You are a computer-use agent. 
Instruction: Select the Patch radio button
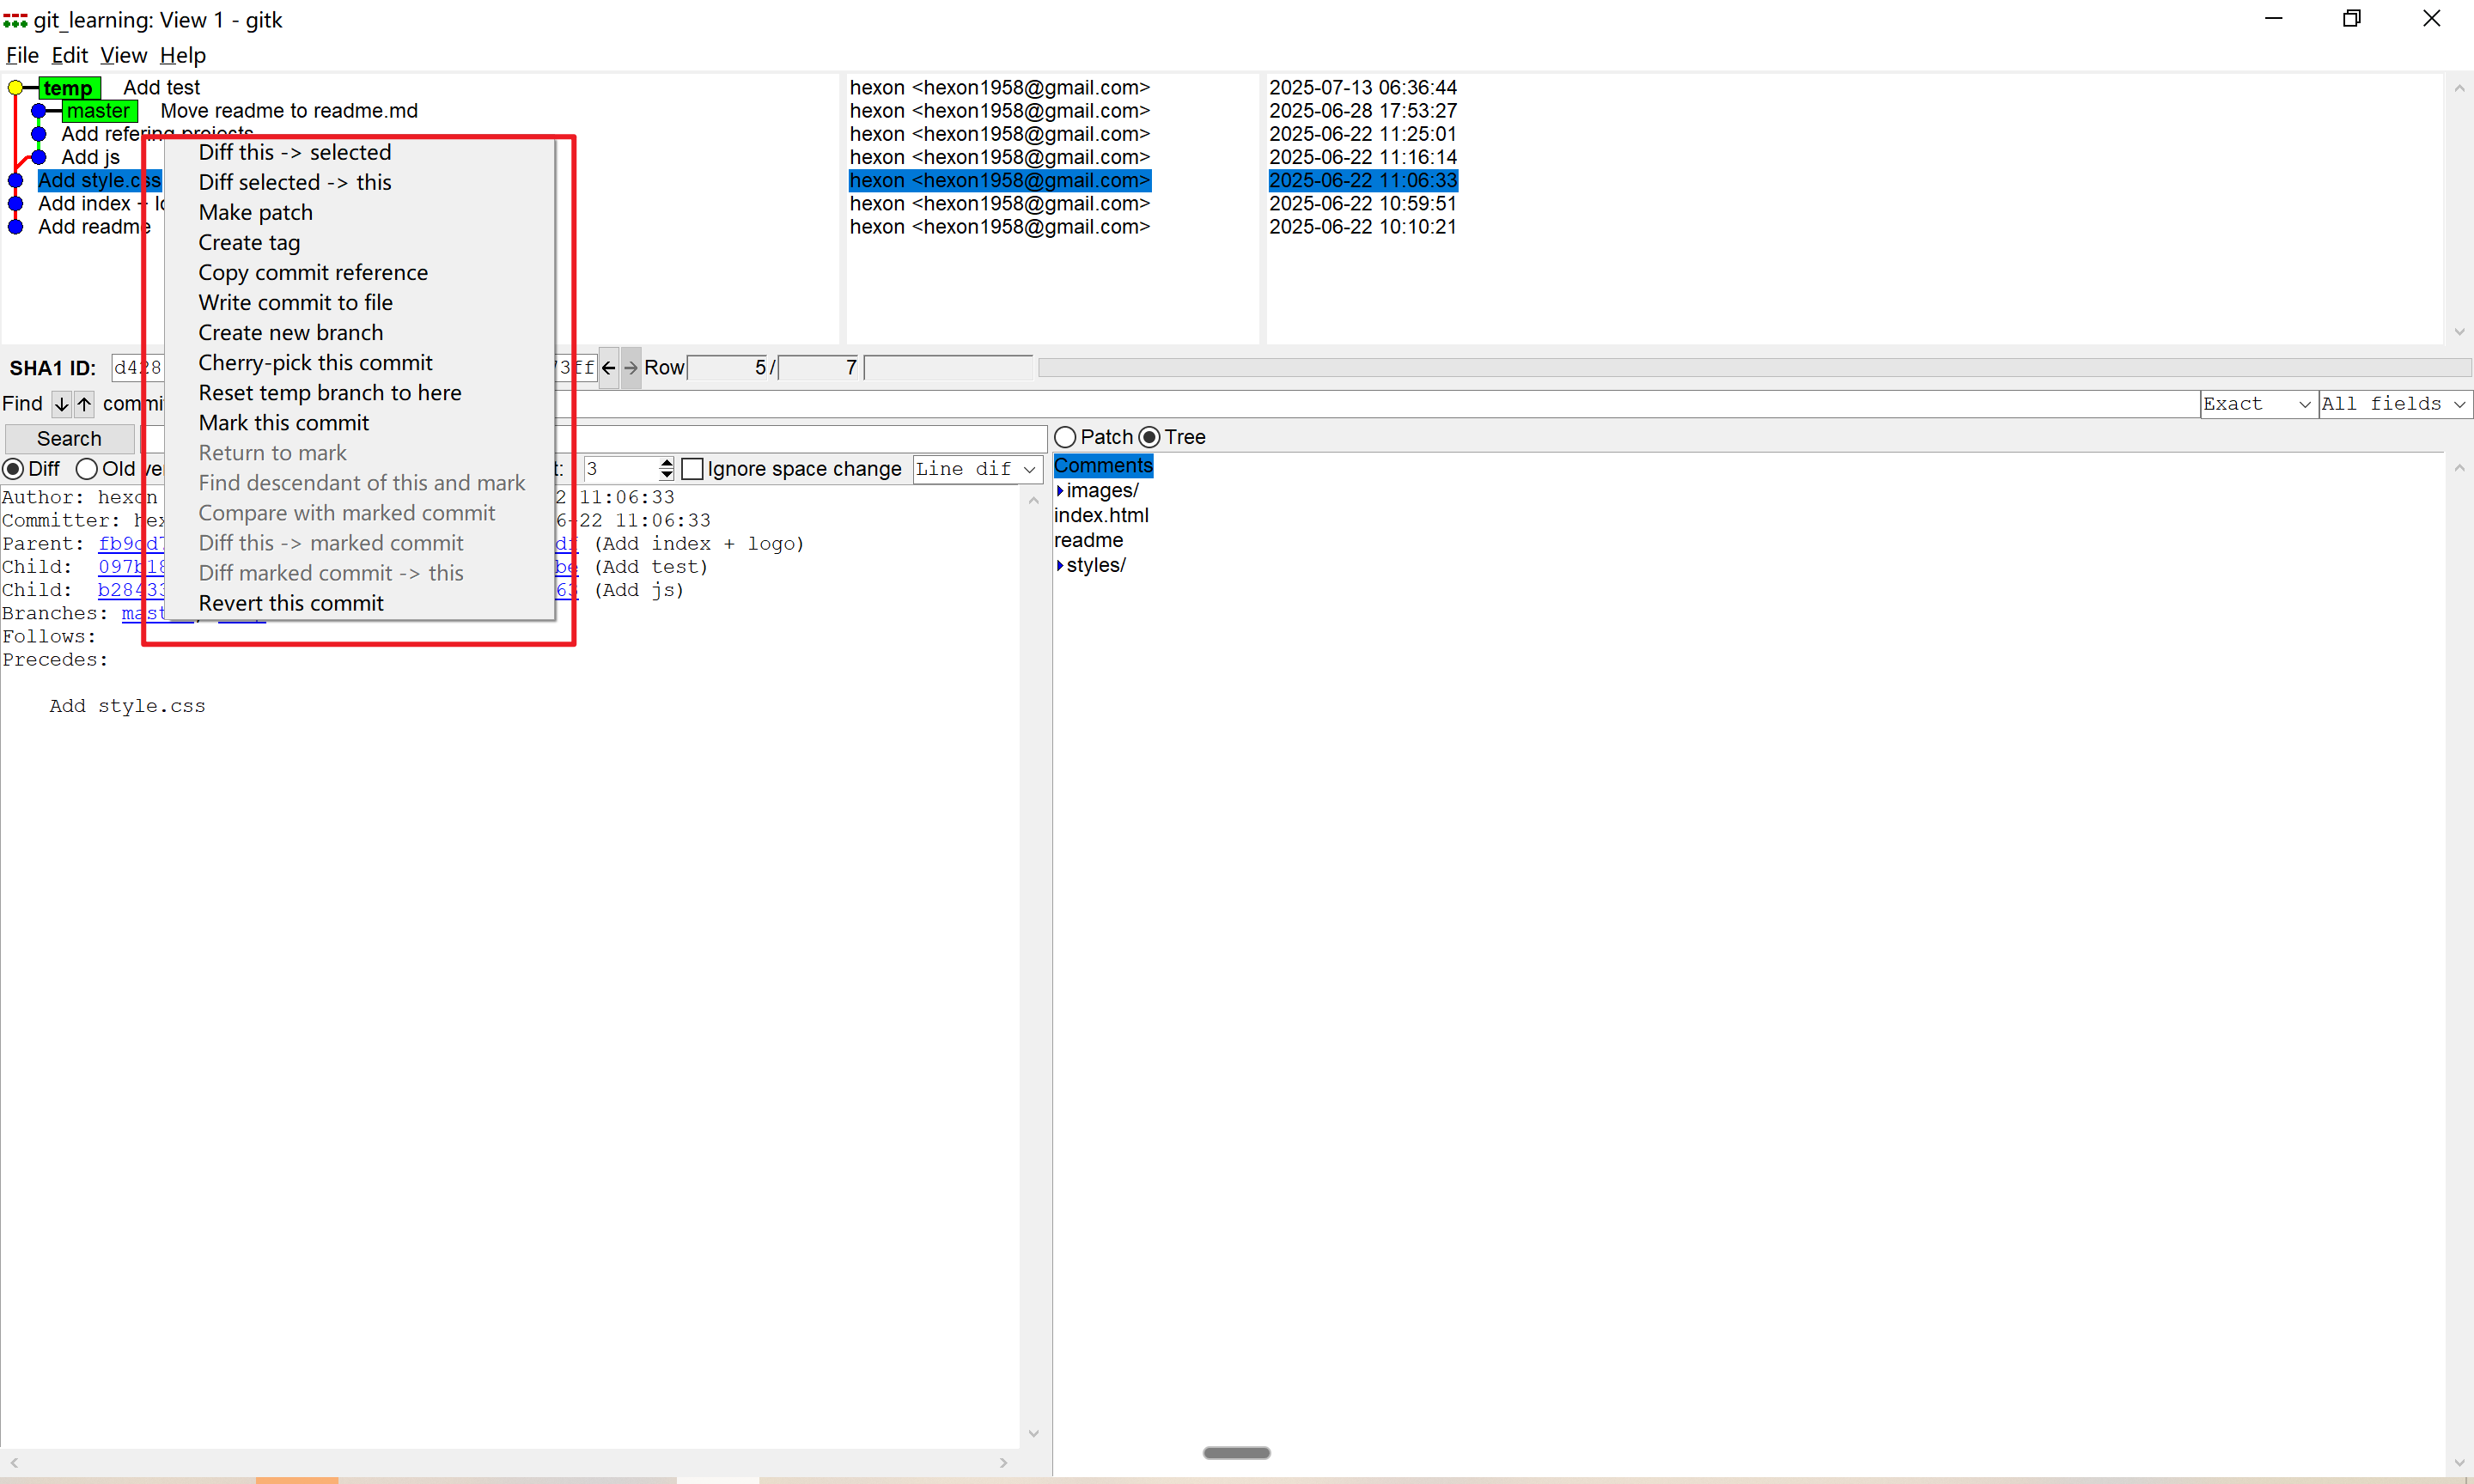pyautogui.click(x=1066, y=437)
